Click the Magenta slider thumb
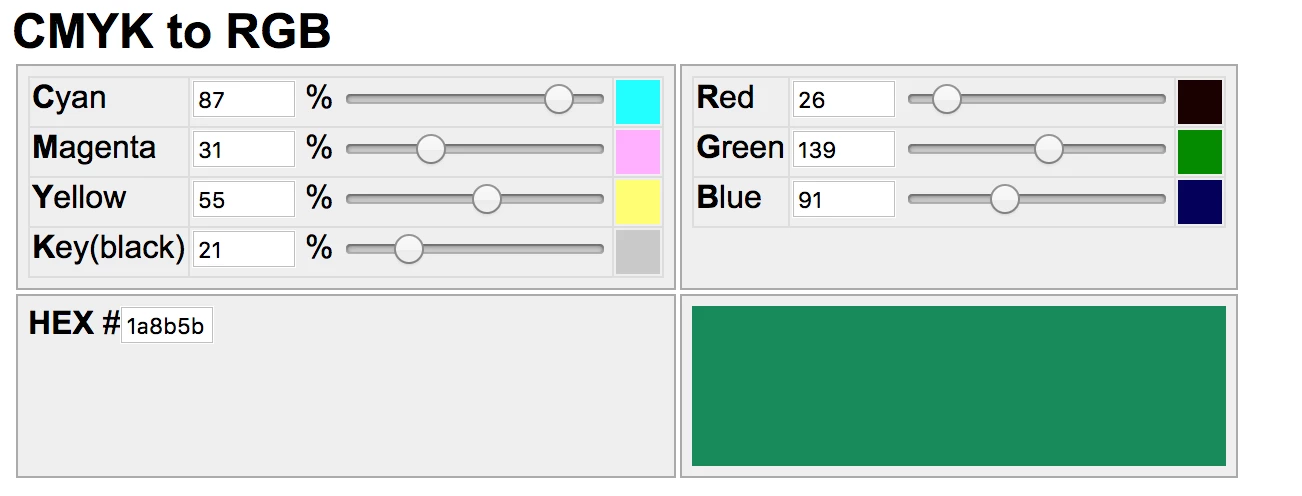The width and height of the screenshot is (1302, 496). [x=431, y=149]
